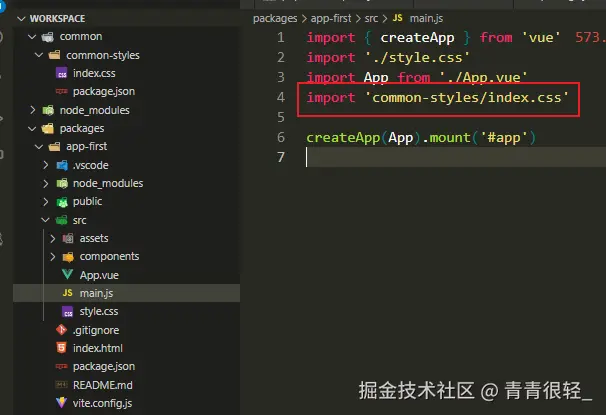Click line number 1 in the gutter
606x415 pixels.
pyautogui.click(x=281, y=37)
